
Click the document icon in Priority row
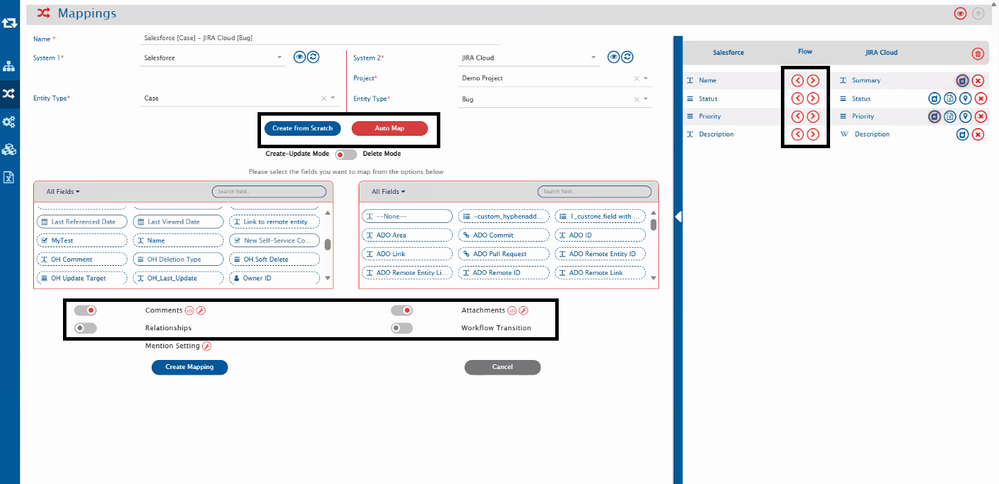(950, 116)
